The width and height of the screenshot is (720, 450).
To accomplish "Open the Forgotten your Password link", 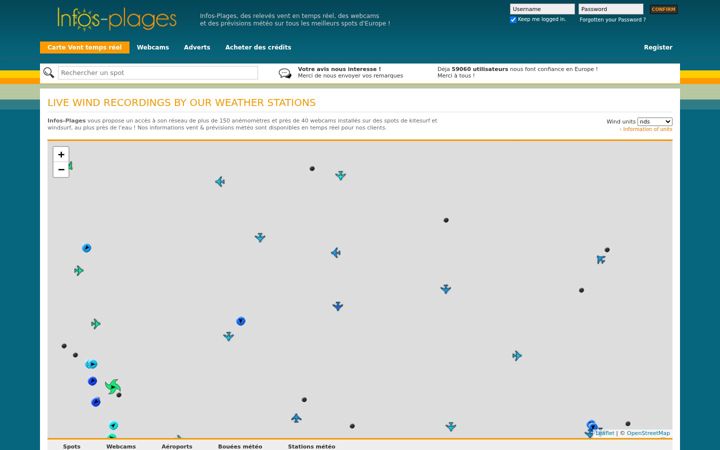I will 613,20.
